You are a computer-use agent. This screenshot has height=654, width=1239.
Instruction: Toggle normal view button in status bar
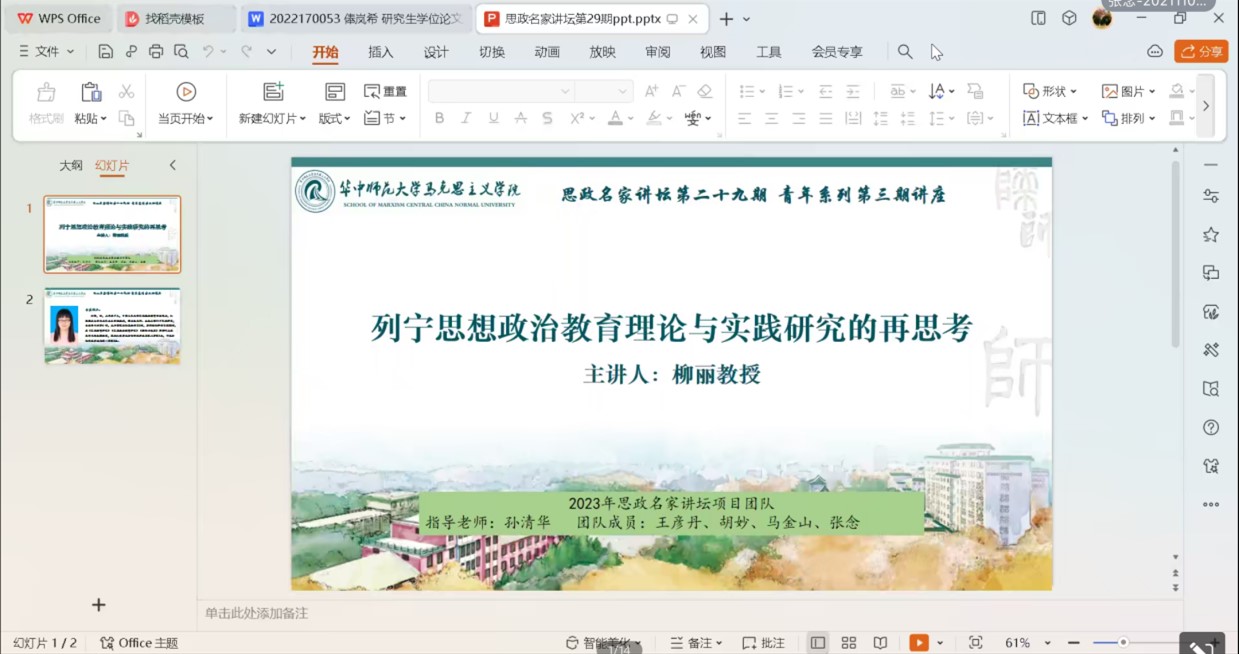(x=818, y=643)
